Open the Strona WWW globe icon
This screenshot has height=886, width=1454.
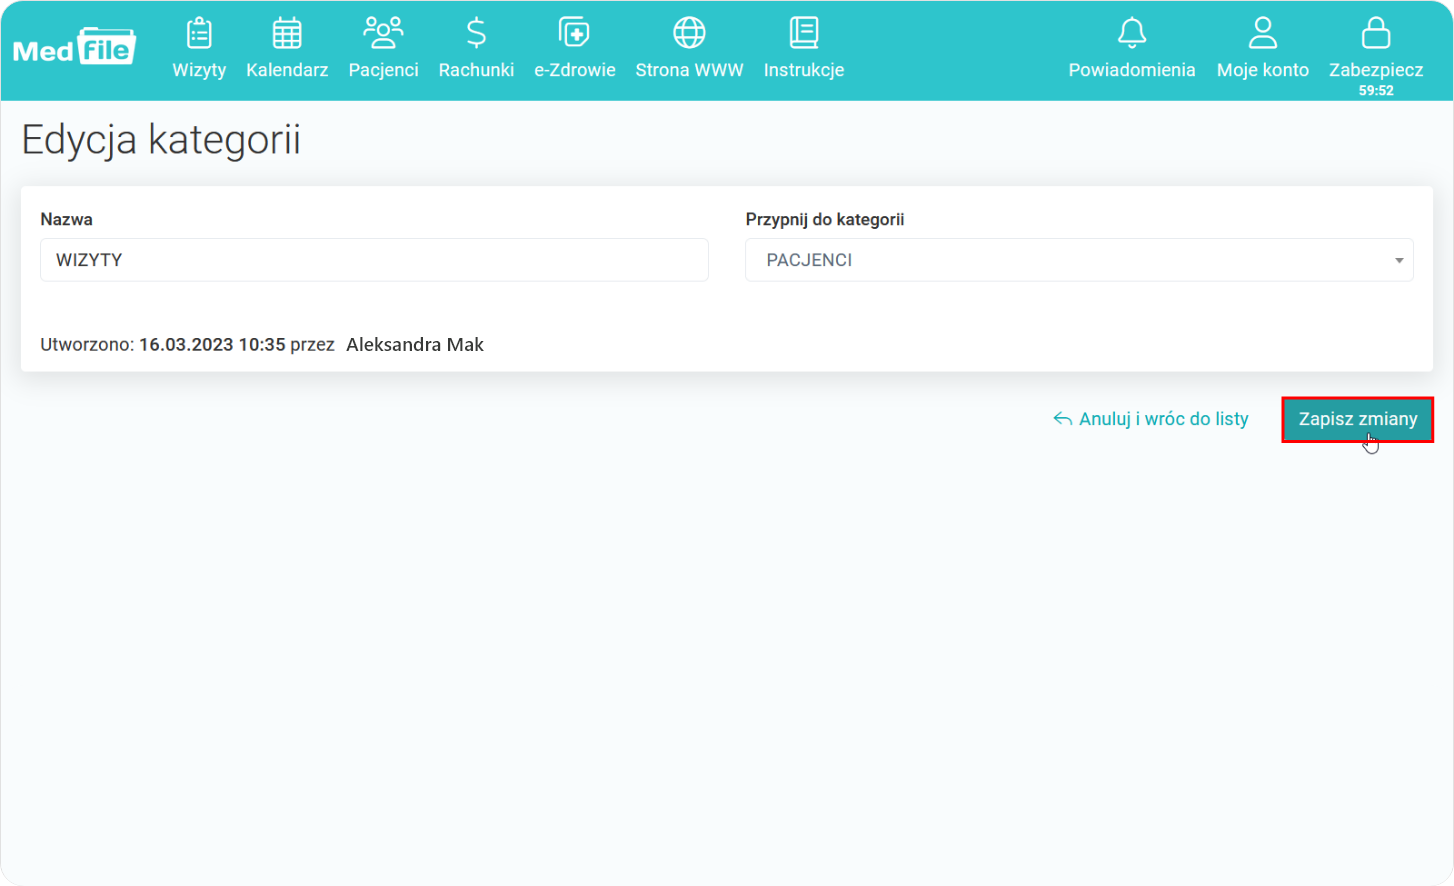pos(689,33)
